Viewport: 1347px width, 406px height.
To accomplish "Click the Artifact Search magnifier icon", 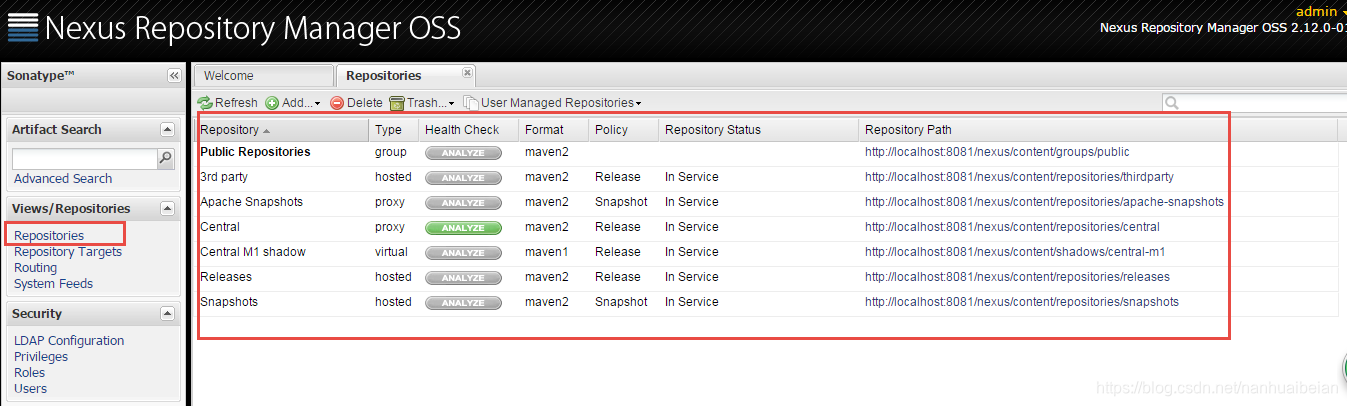I will [165, 158].
